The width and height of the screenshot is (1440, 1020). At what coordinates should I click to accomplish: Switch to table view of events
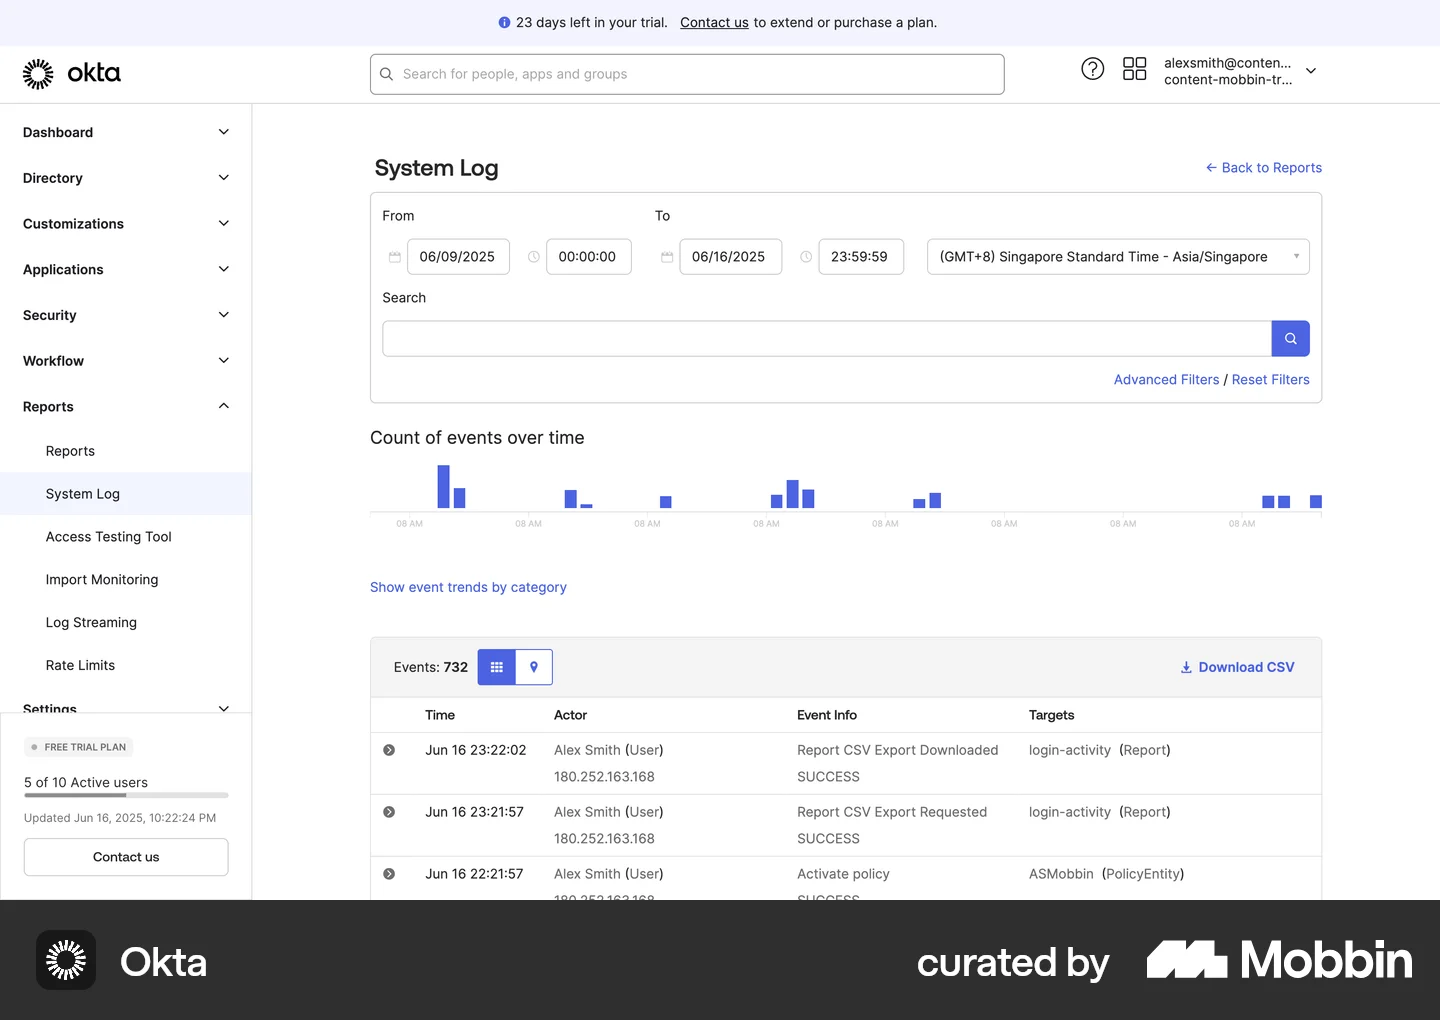click(497, 667)
